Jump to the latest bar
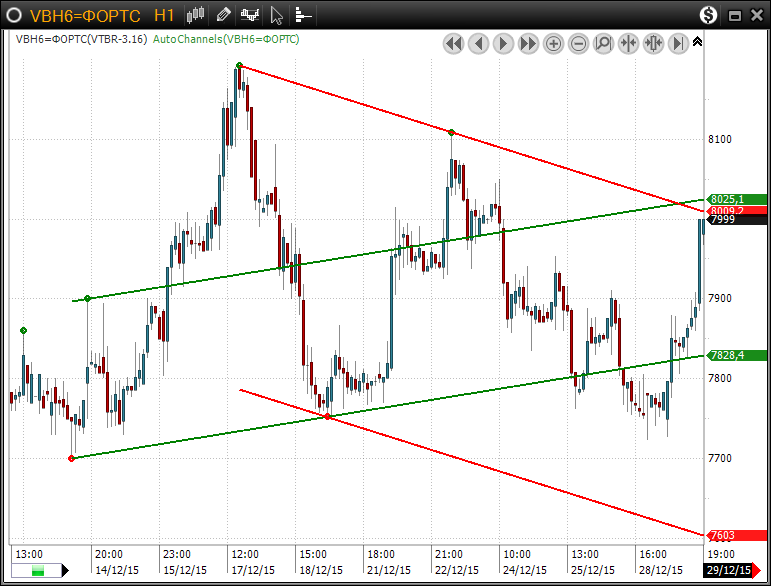The image size is (771, 586). click(679, 43)
